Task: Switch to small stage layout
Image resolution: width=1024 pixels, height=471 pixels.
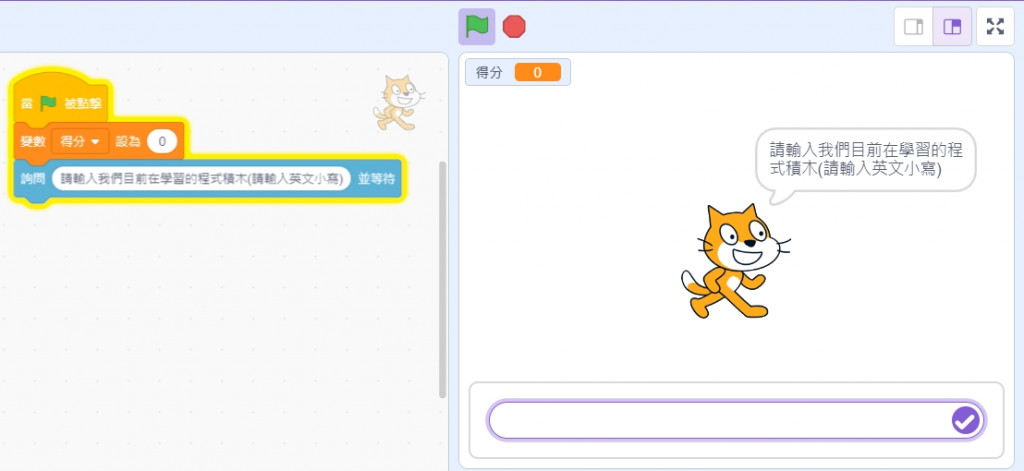Action: point(913,27)
